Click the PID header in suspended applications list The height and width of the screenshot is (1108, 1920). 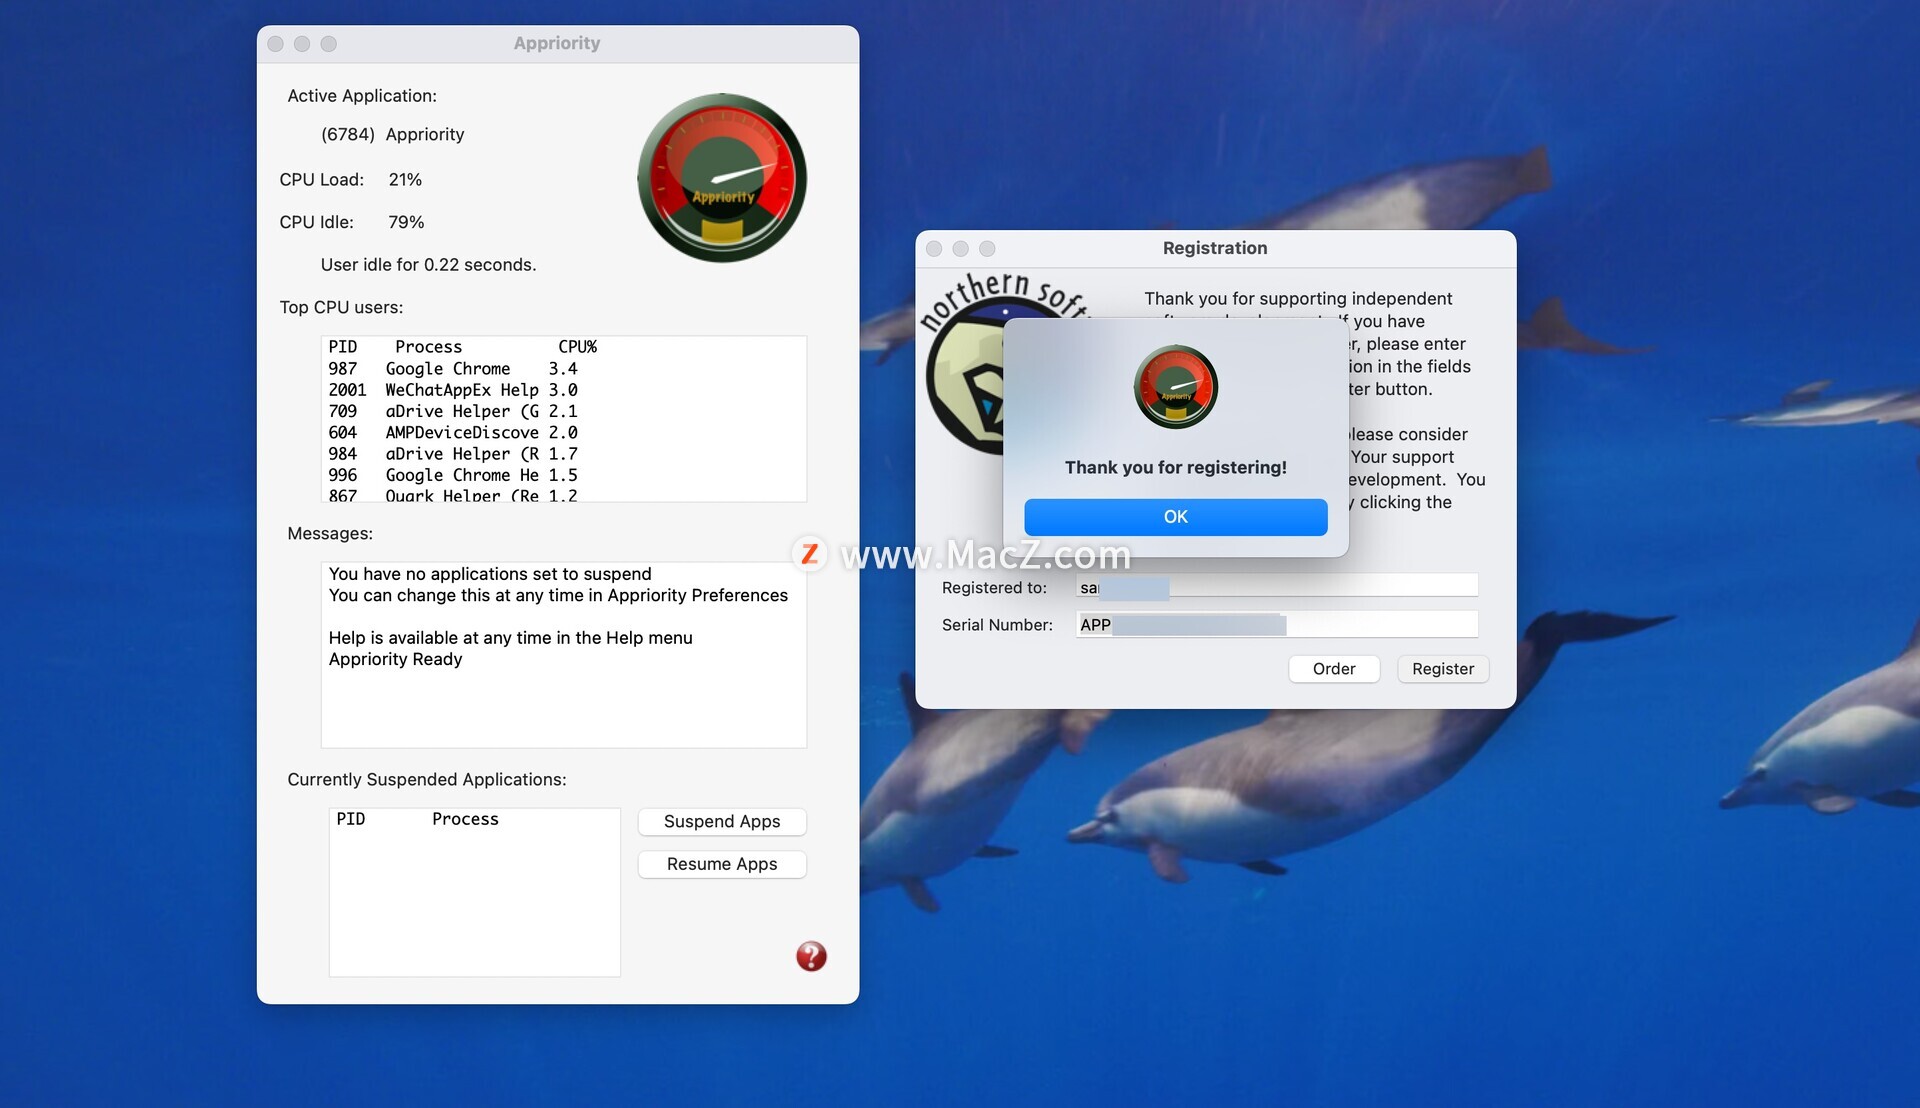click(350, 819)
